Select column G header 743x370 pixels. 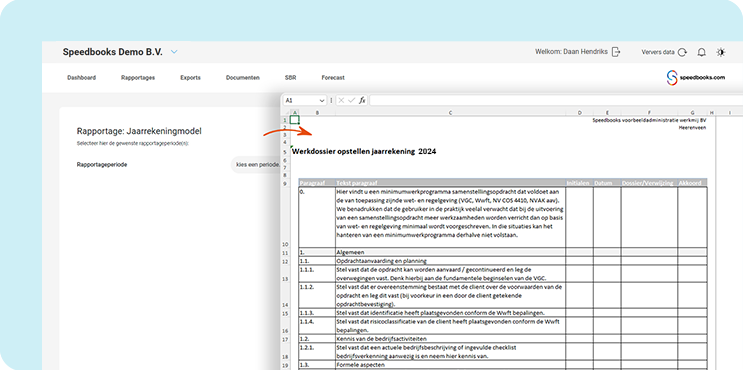(x=692, y=113)
